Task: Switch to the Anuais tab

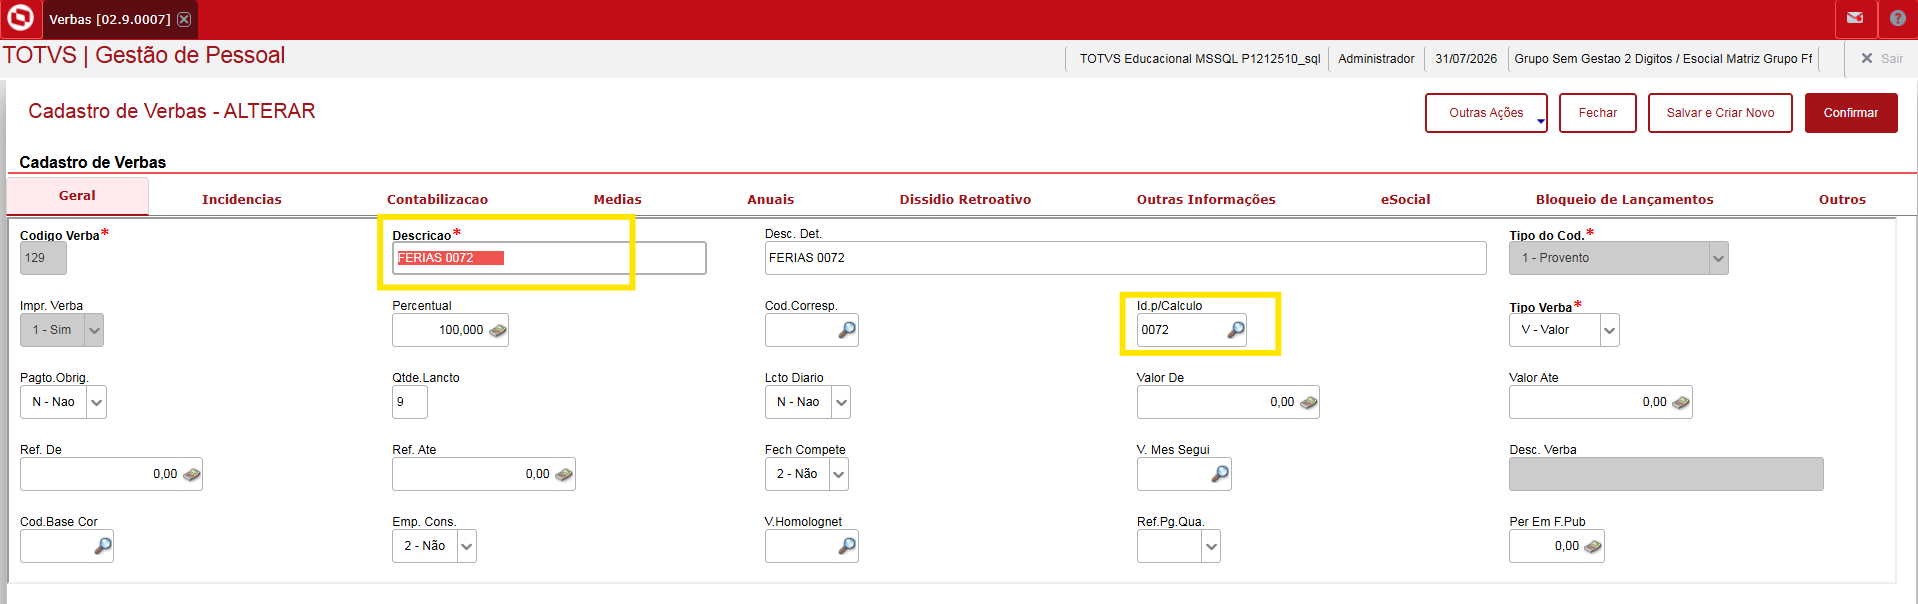Action: click(770, 199)
